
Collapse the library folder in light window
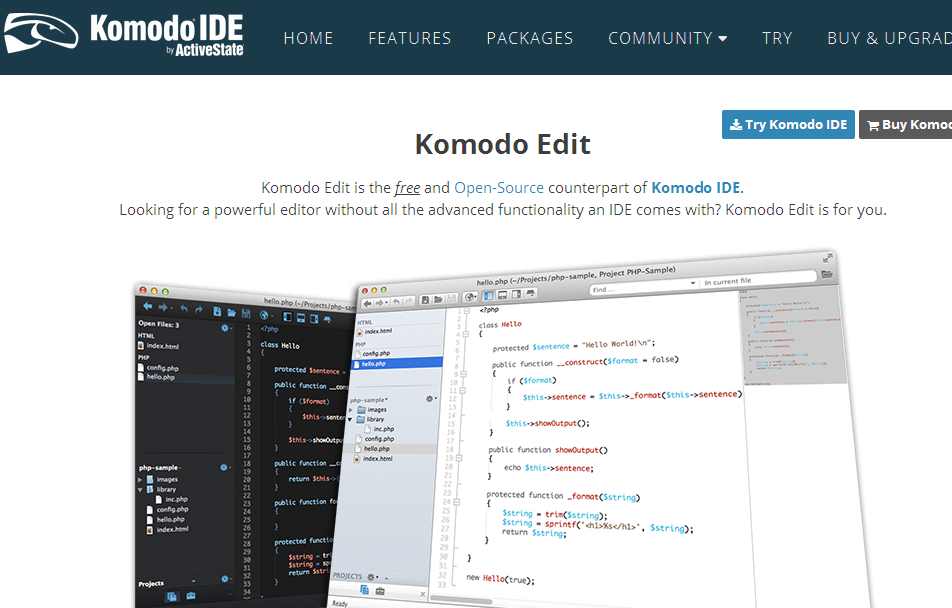click(350, 419)
